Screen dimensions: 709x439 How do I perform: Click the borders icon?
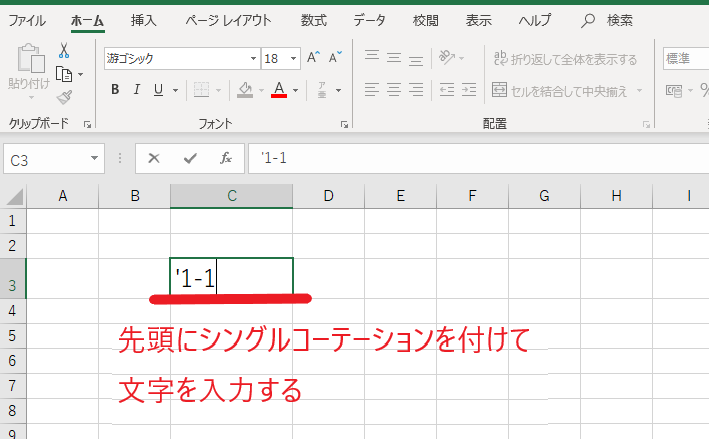click(201, 90)
